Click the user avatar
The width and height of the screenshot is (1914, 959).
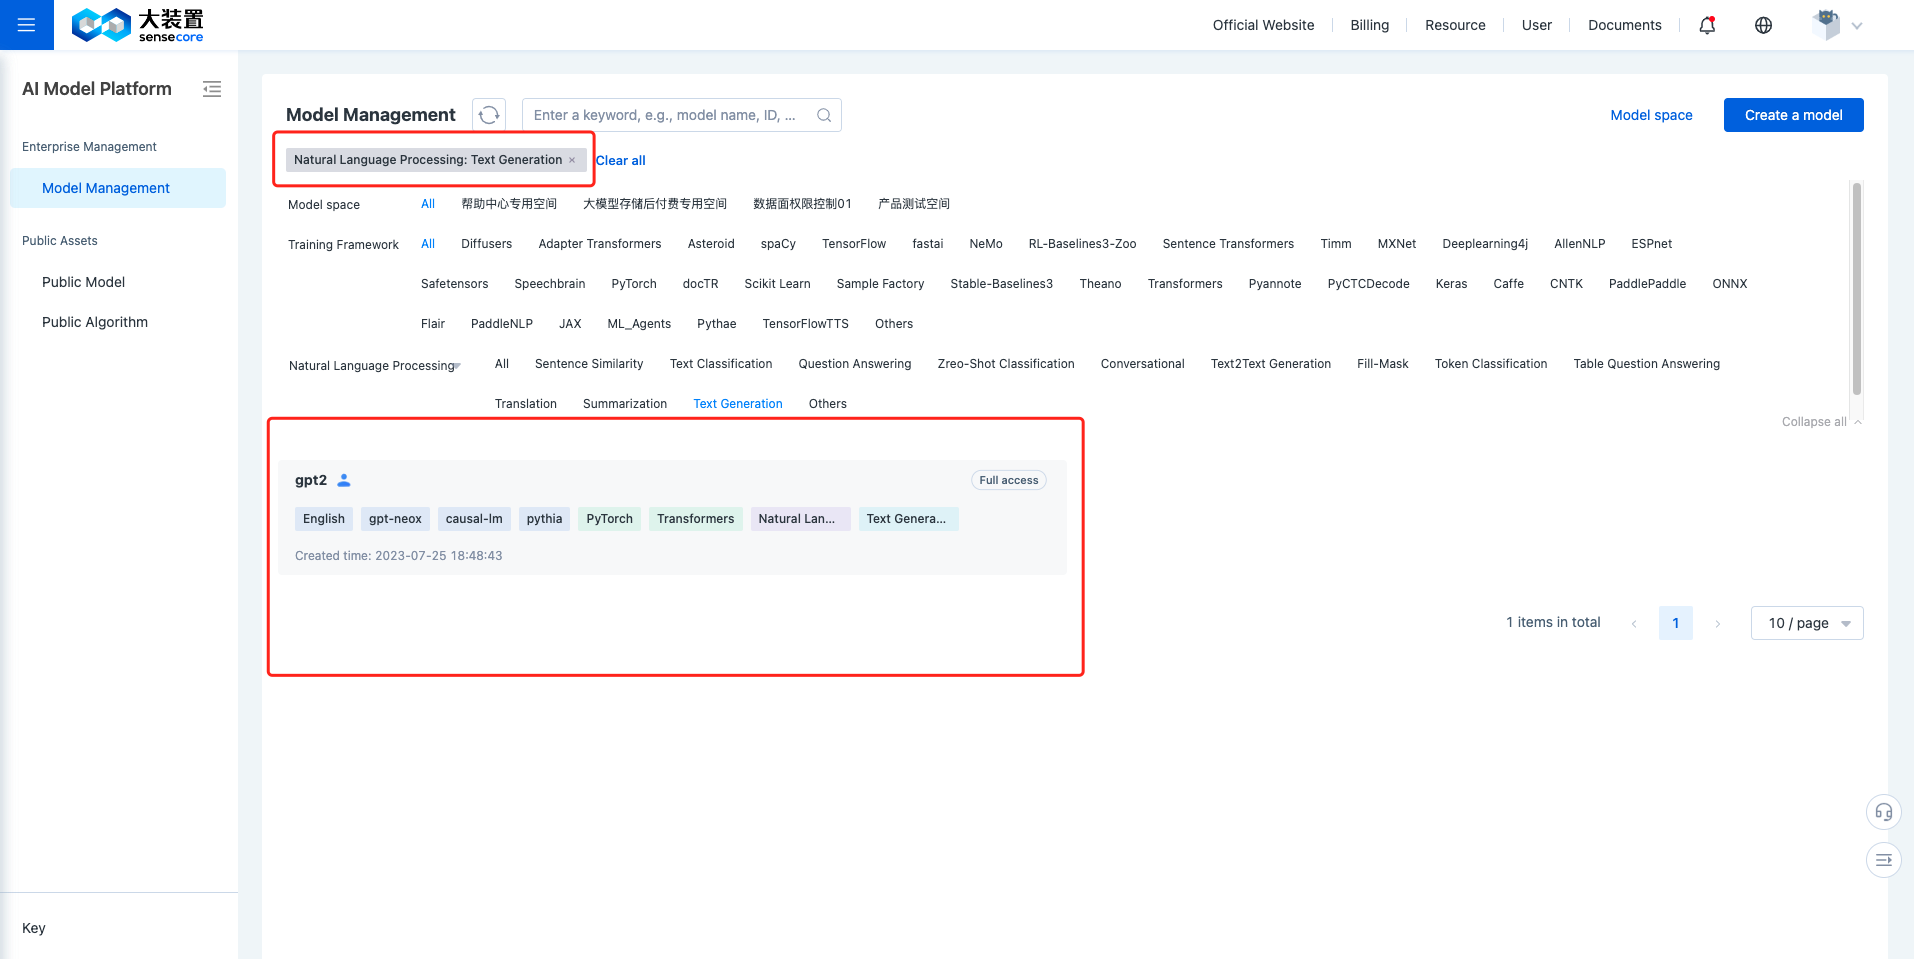click(x=1826, y=24)
